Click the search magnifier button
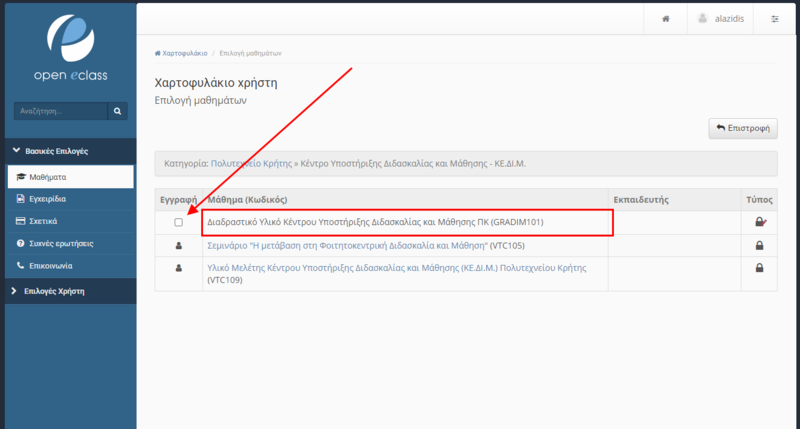This screenshot has width=800, height=429. click(117, 111)
